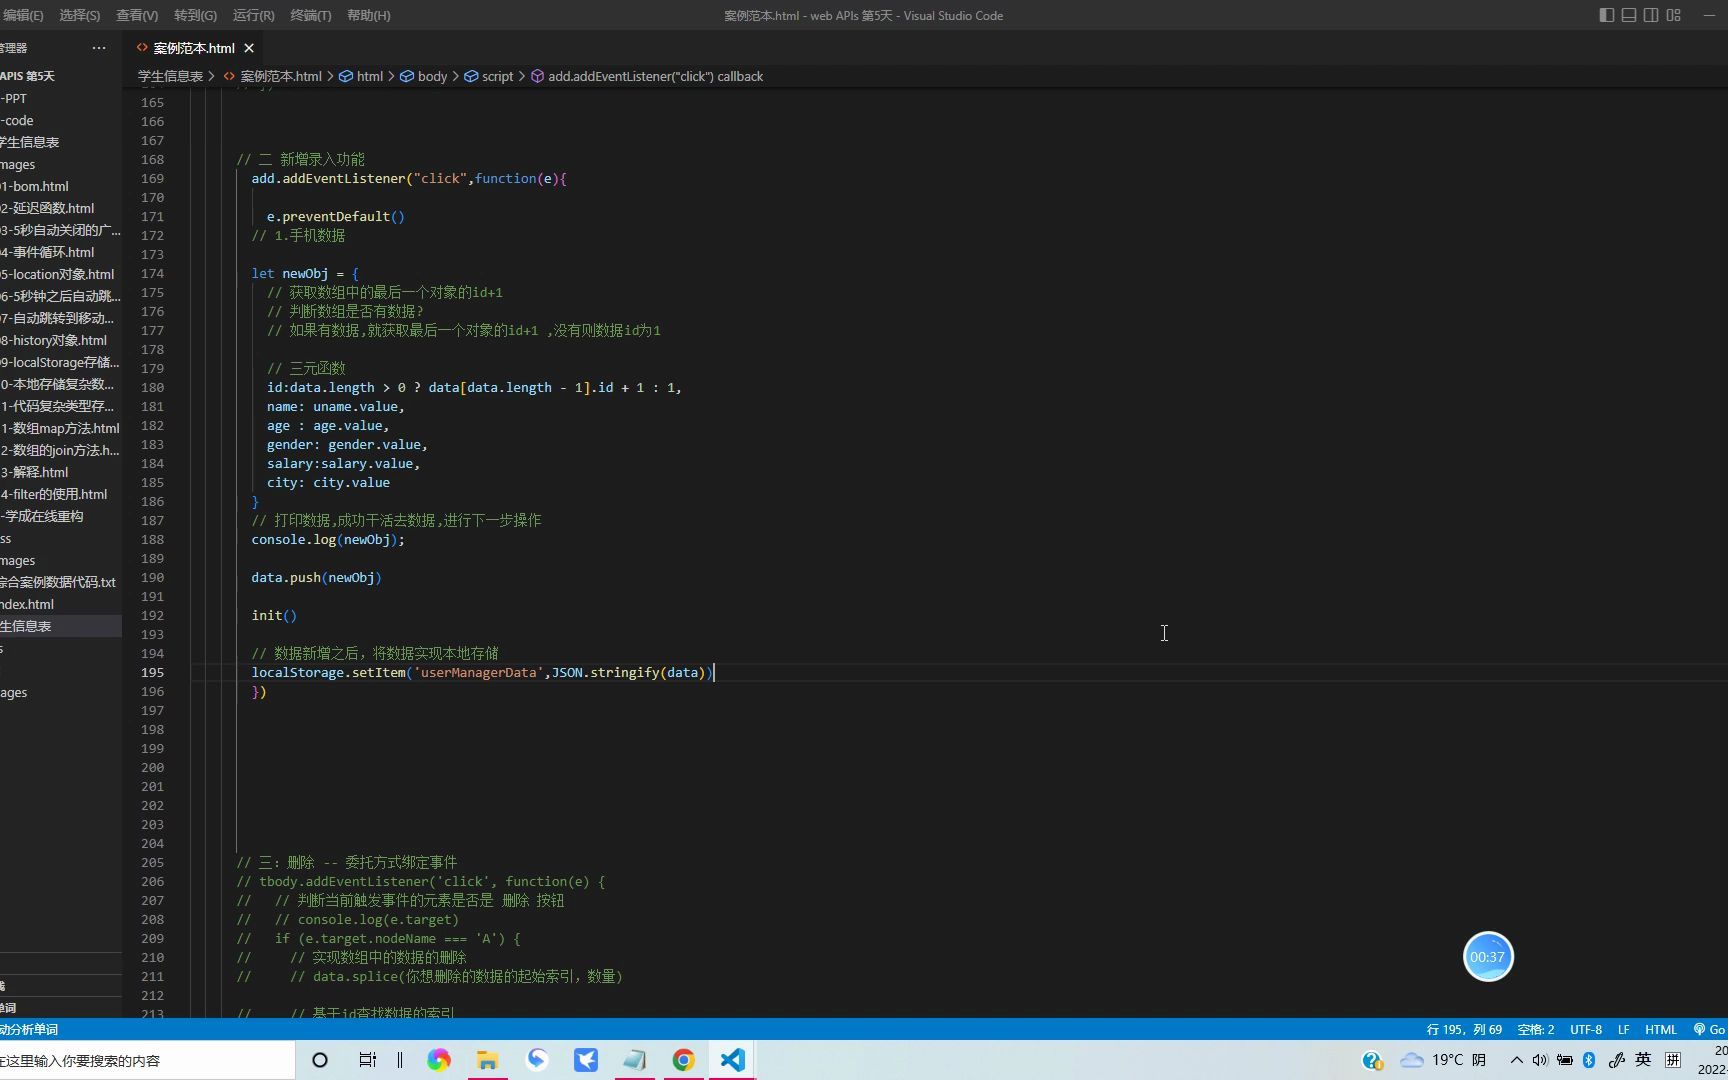1728x1080 pixels.
Task: Open the 终端(T) menu
Action: tap(310, 15)
